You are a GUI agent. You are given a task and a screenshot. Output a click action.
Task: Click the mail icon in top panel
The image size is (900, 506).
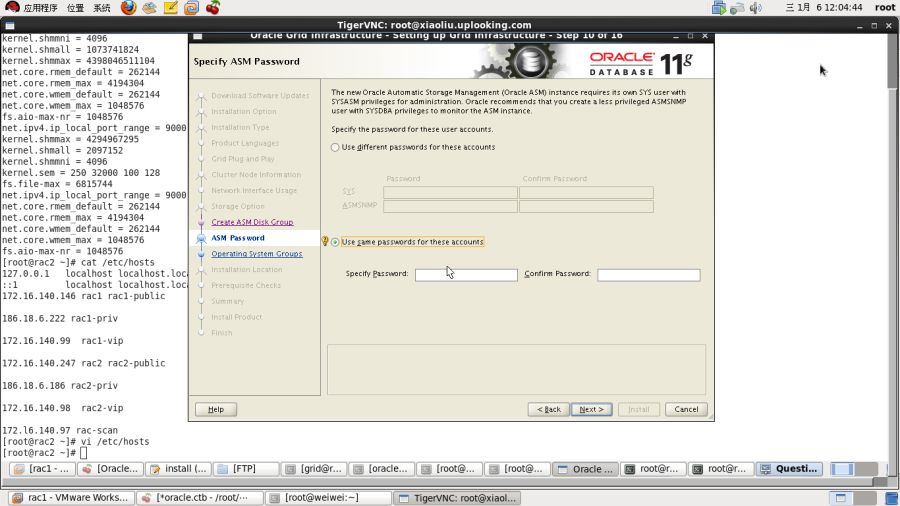149,7
